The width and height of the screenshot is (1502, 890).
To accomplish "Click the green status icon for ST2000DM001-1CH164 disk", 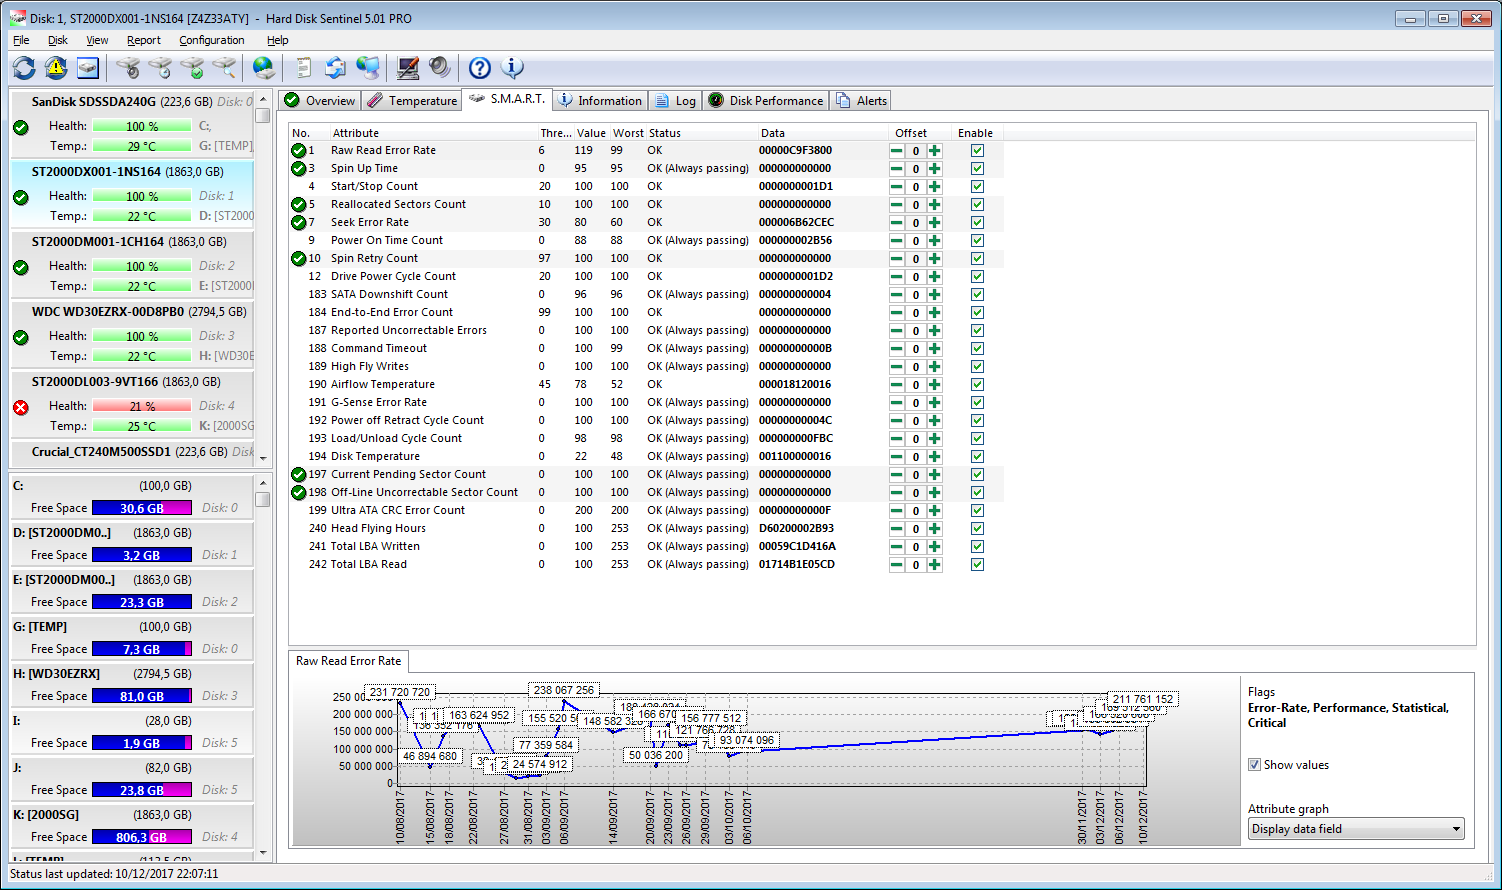I will click(x=21, y=267).
